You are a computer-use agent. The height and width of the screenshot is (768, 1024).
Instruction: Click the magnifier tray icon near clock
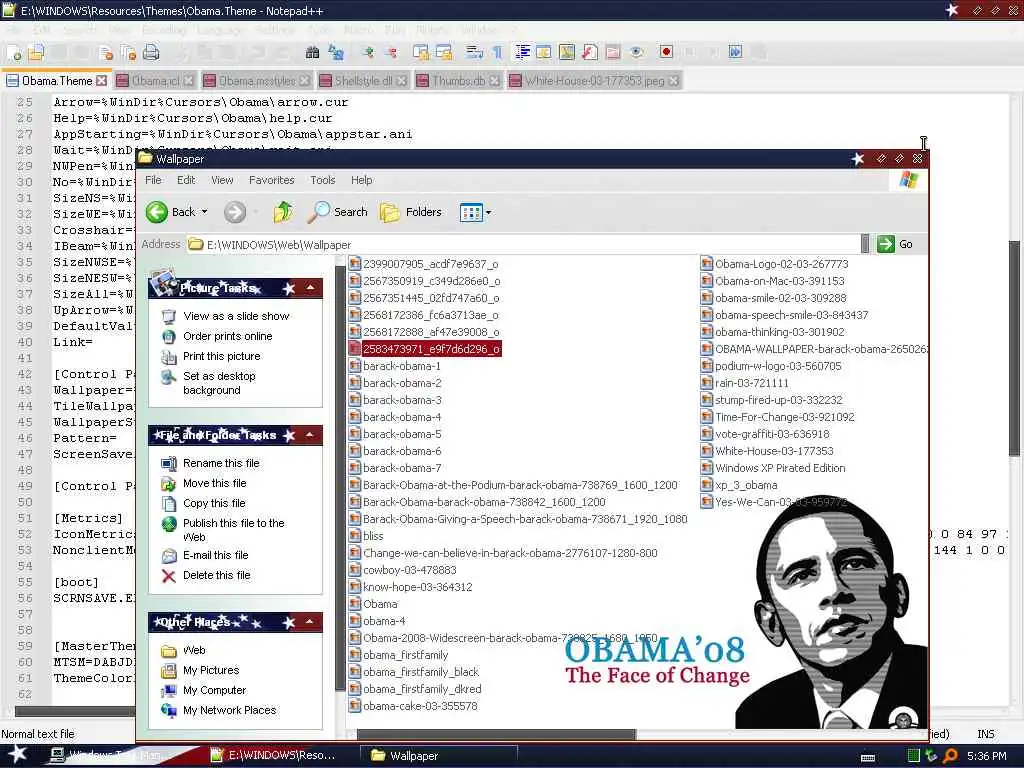point(951,756)
